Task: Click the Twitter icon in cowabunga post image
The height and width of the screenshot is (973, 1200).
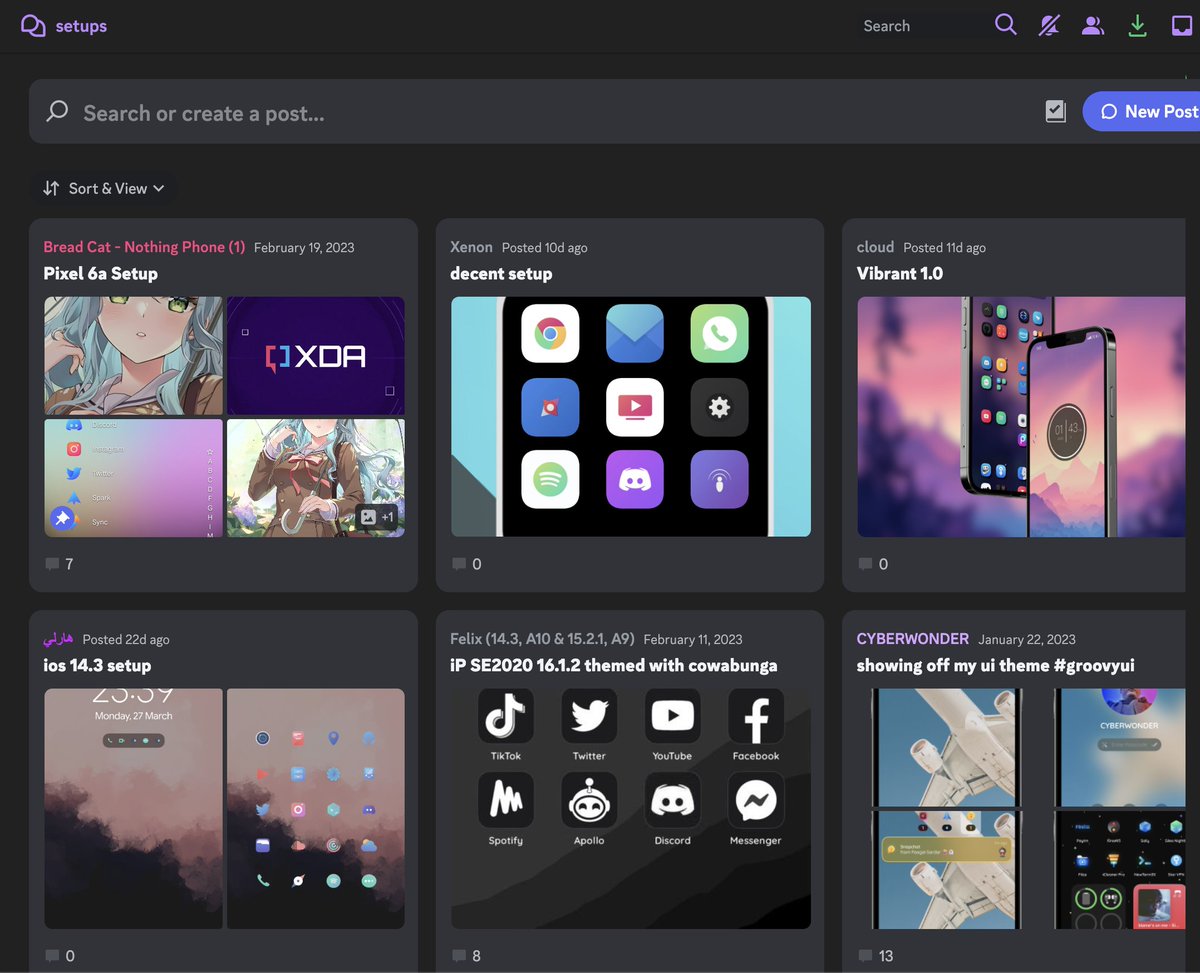Action: (x=589, y=716)
